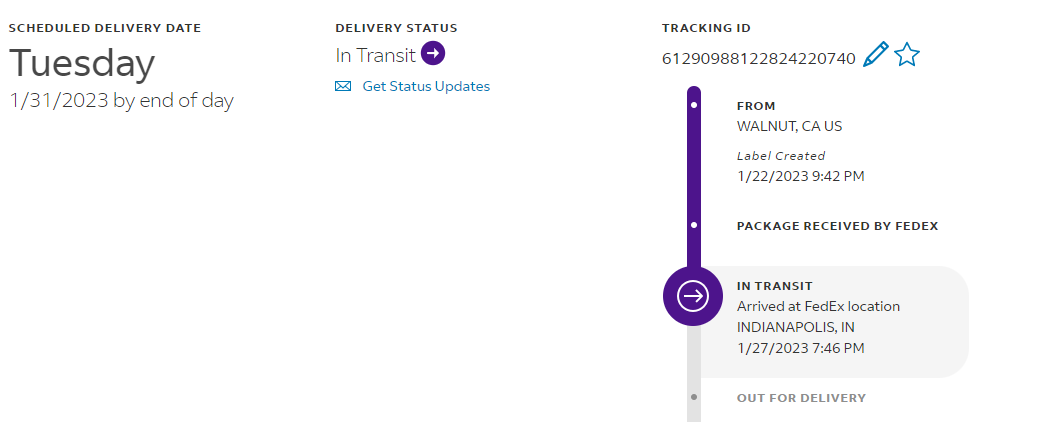Image resolution: width=1037 pixels, height=422 pixels.
Task: Click the pencil icon to edit tracking nickname
Action: [x=876, y=55]
